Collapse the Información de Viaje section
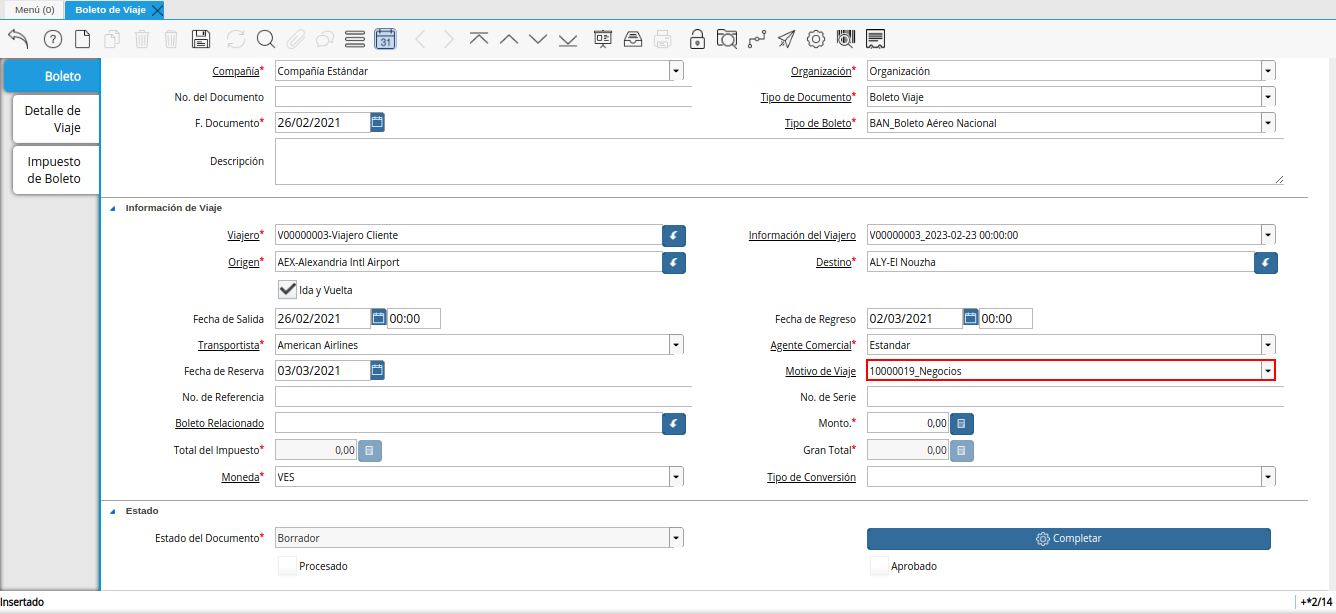Image resolution: width=1336 pixels, height=614 pixels. tap(112, 208)
